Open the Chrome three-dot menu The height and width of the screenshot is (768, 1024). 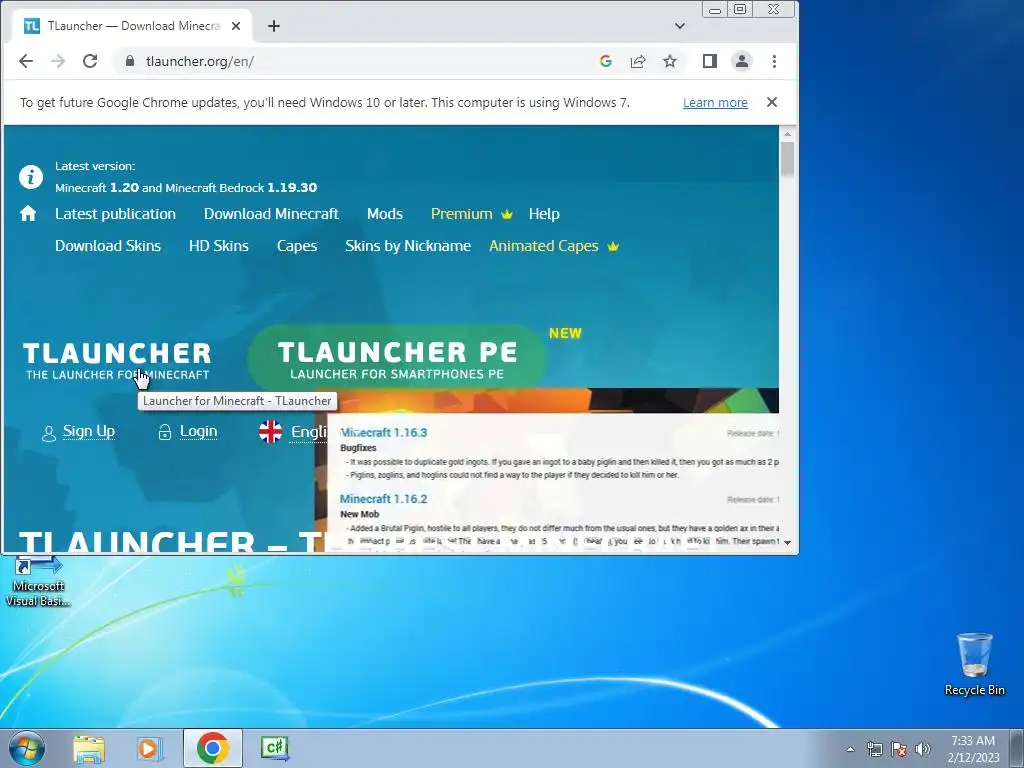[774, 61]
